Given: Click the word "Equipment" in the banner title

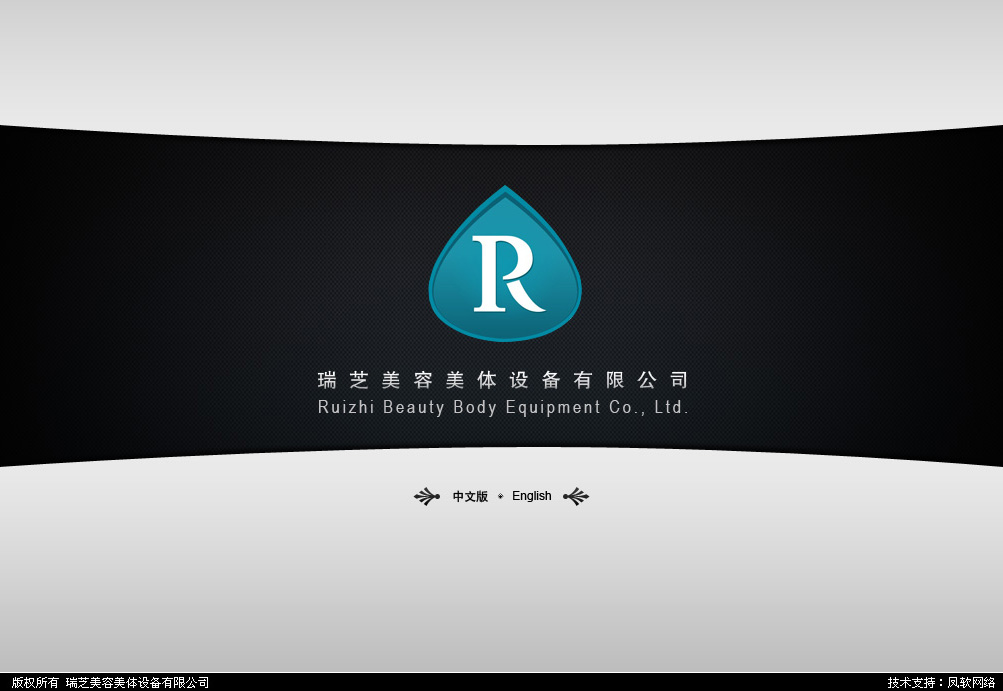Looking at the screenshot, I should 553,408.
